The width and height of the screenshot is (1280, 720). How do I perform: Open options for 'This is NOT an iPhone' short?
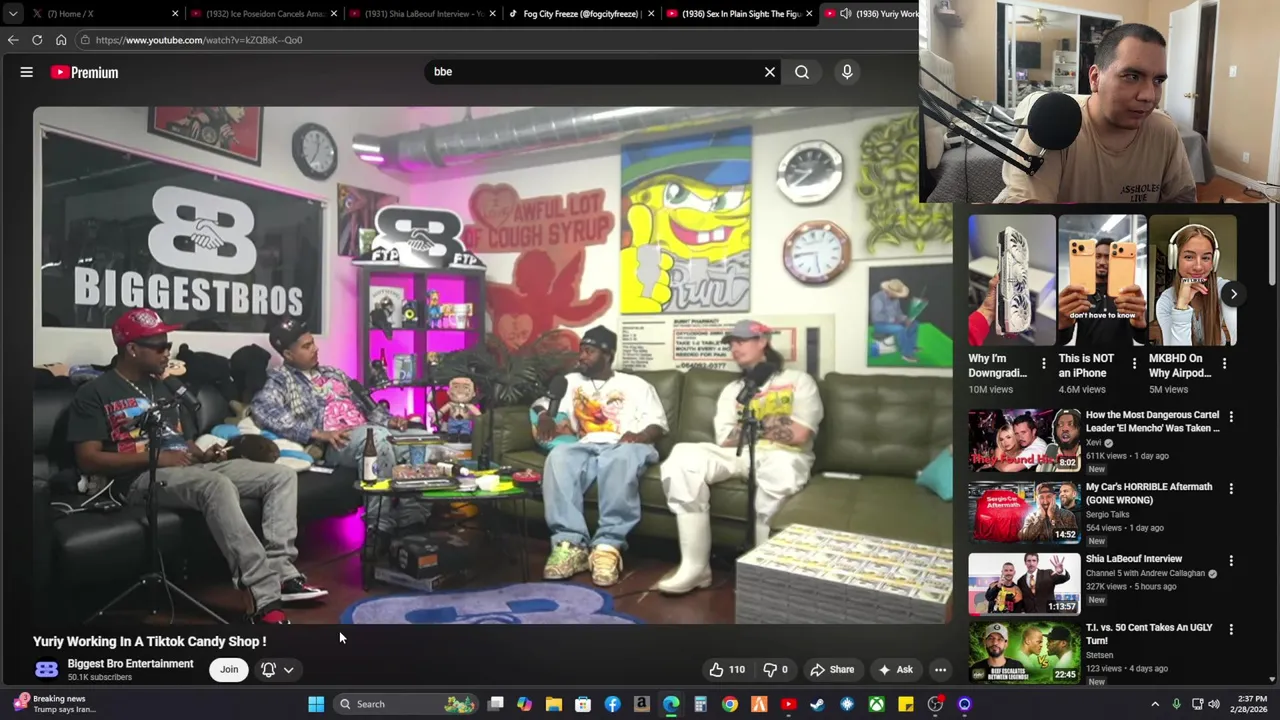click(1134, 364)
